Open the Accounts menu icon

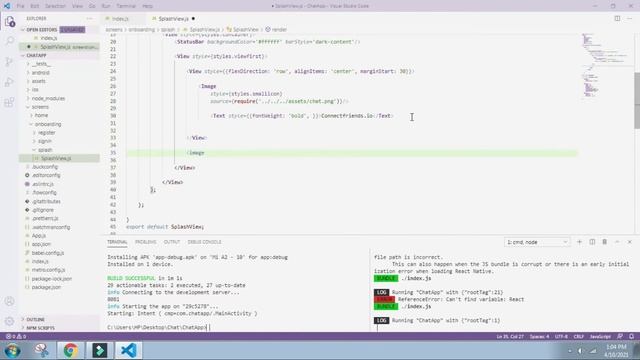click(9, 301)
